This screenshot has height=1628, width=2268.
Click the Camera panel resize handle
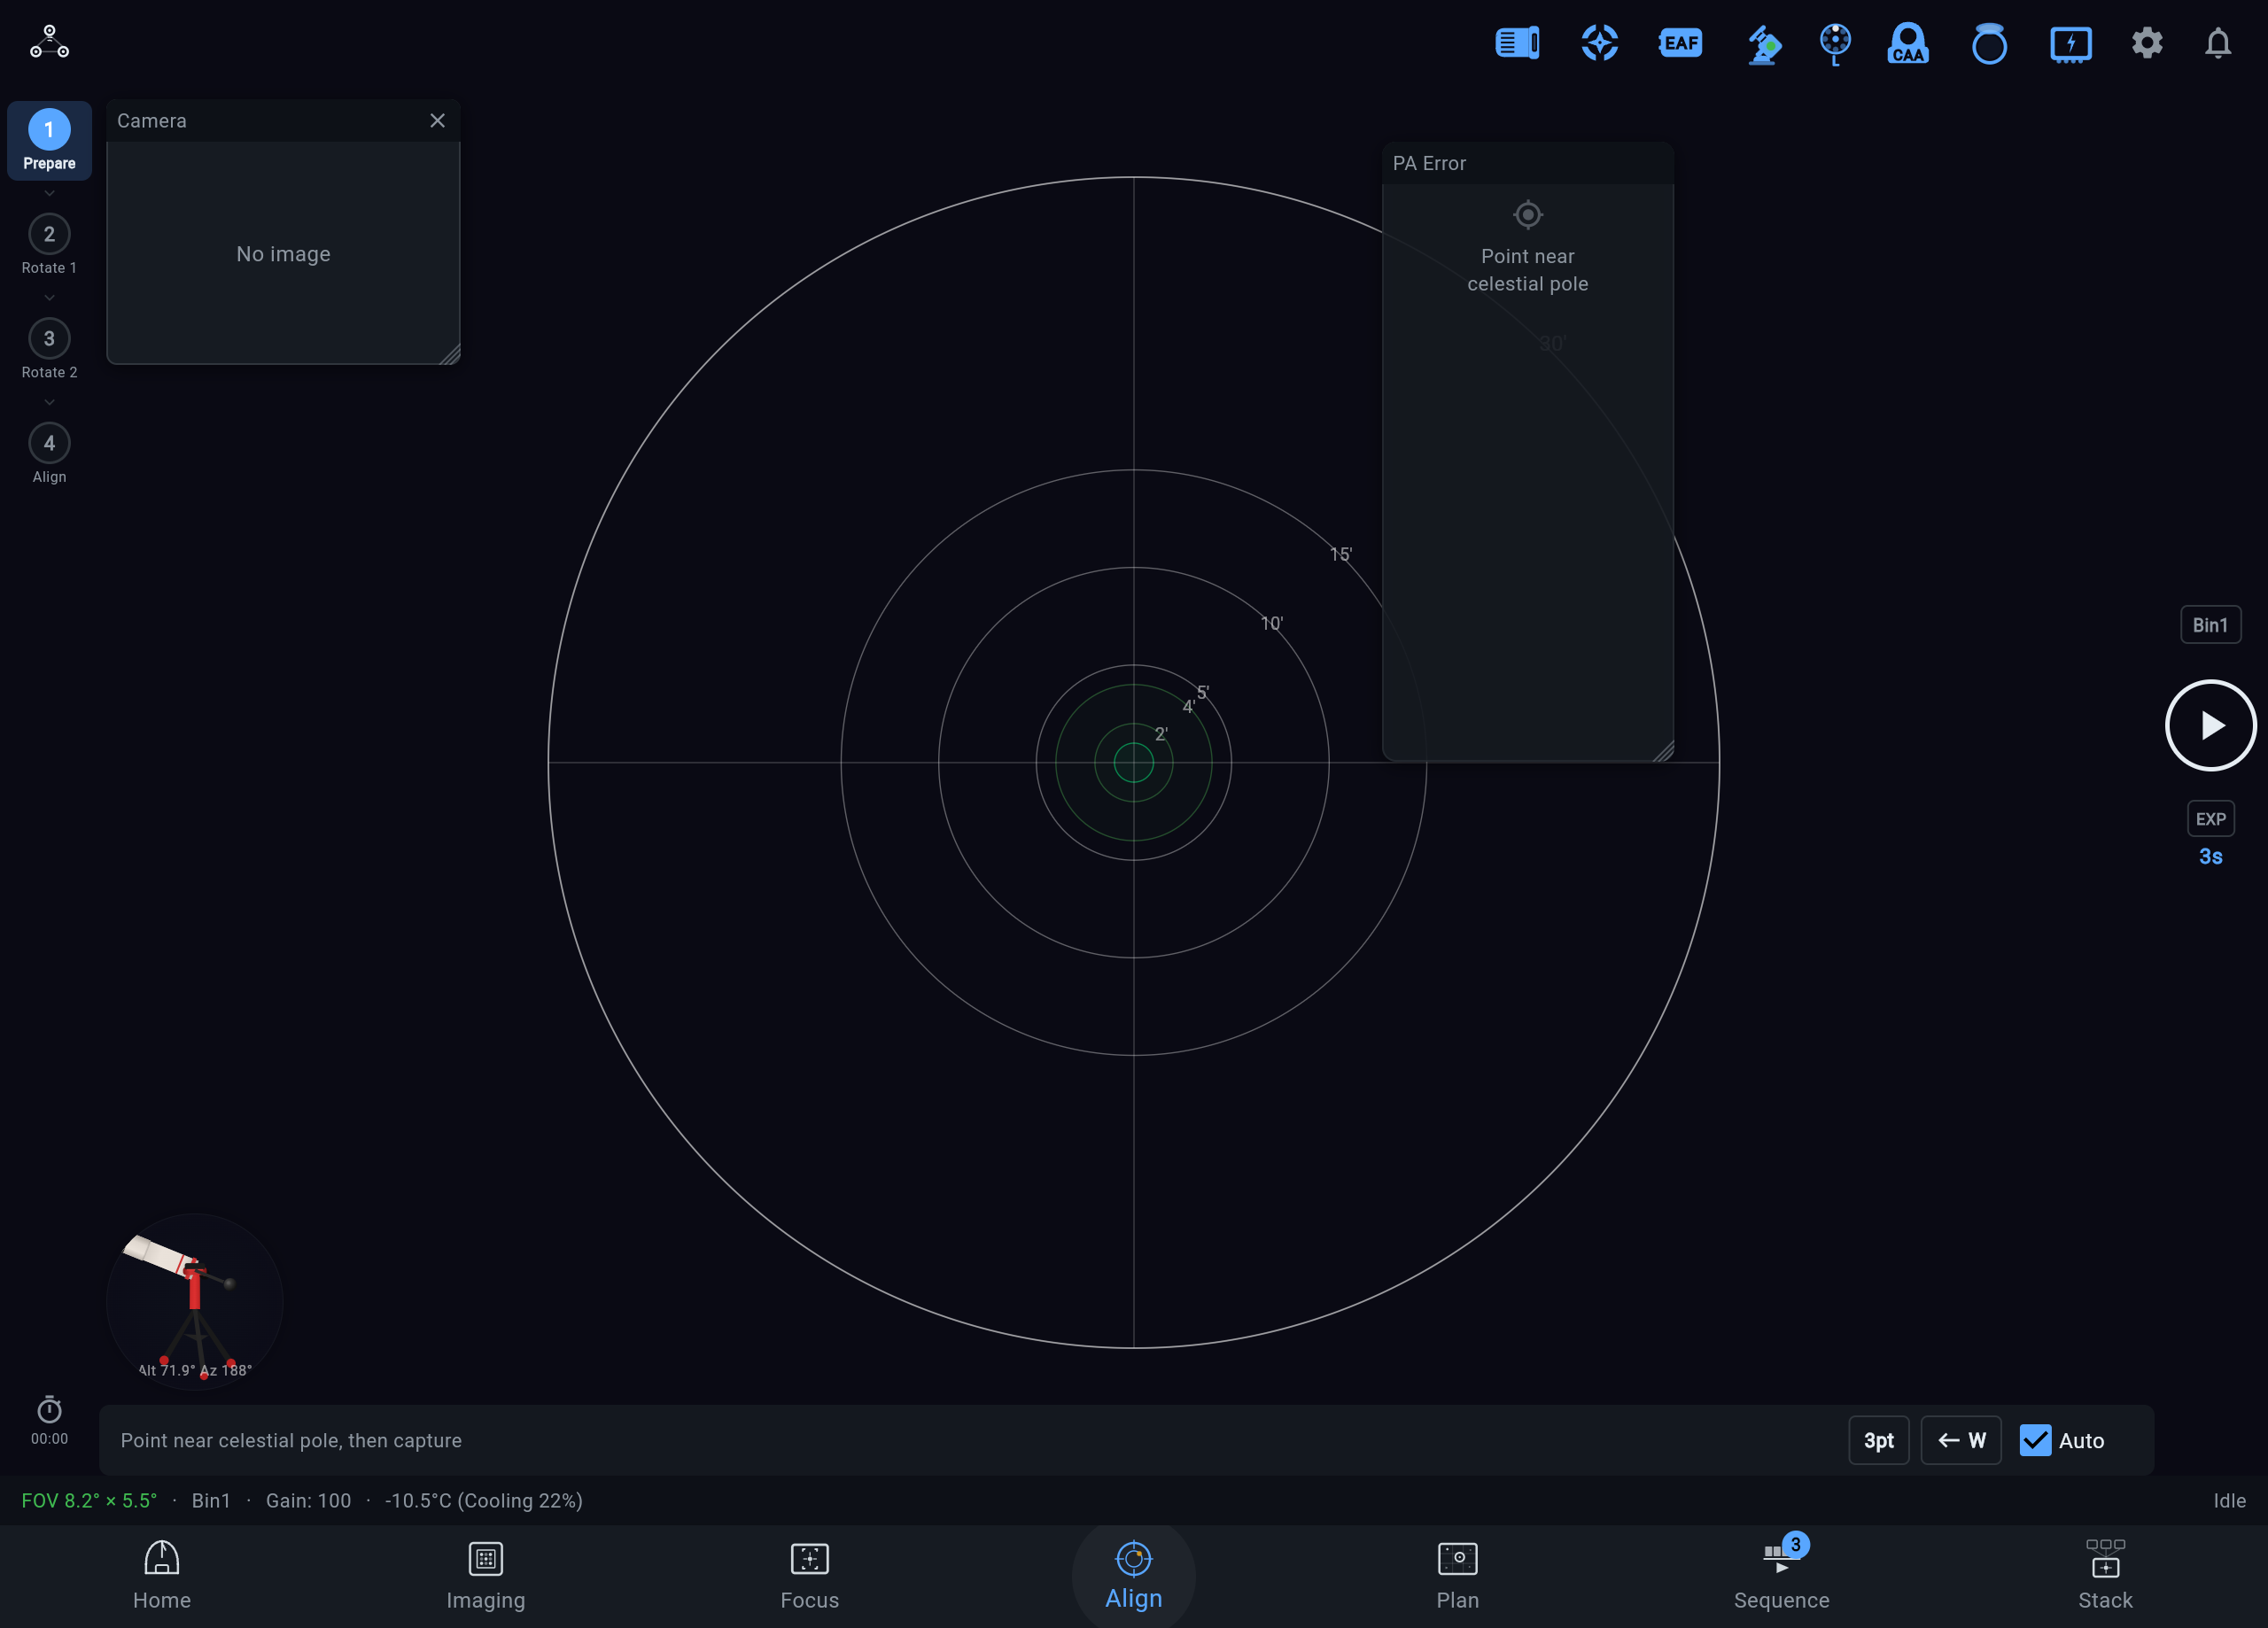coord(450,354)
